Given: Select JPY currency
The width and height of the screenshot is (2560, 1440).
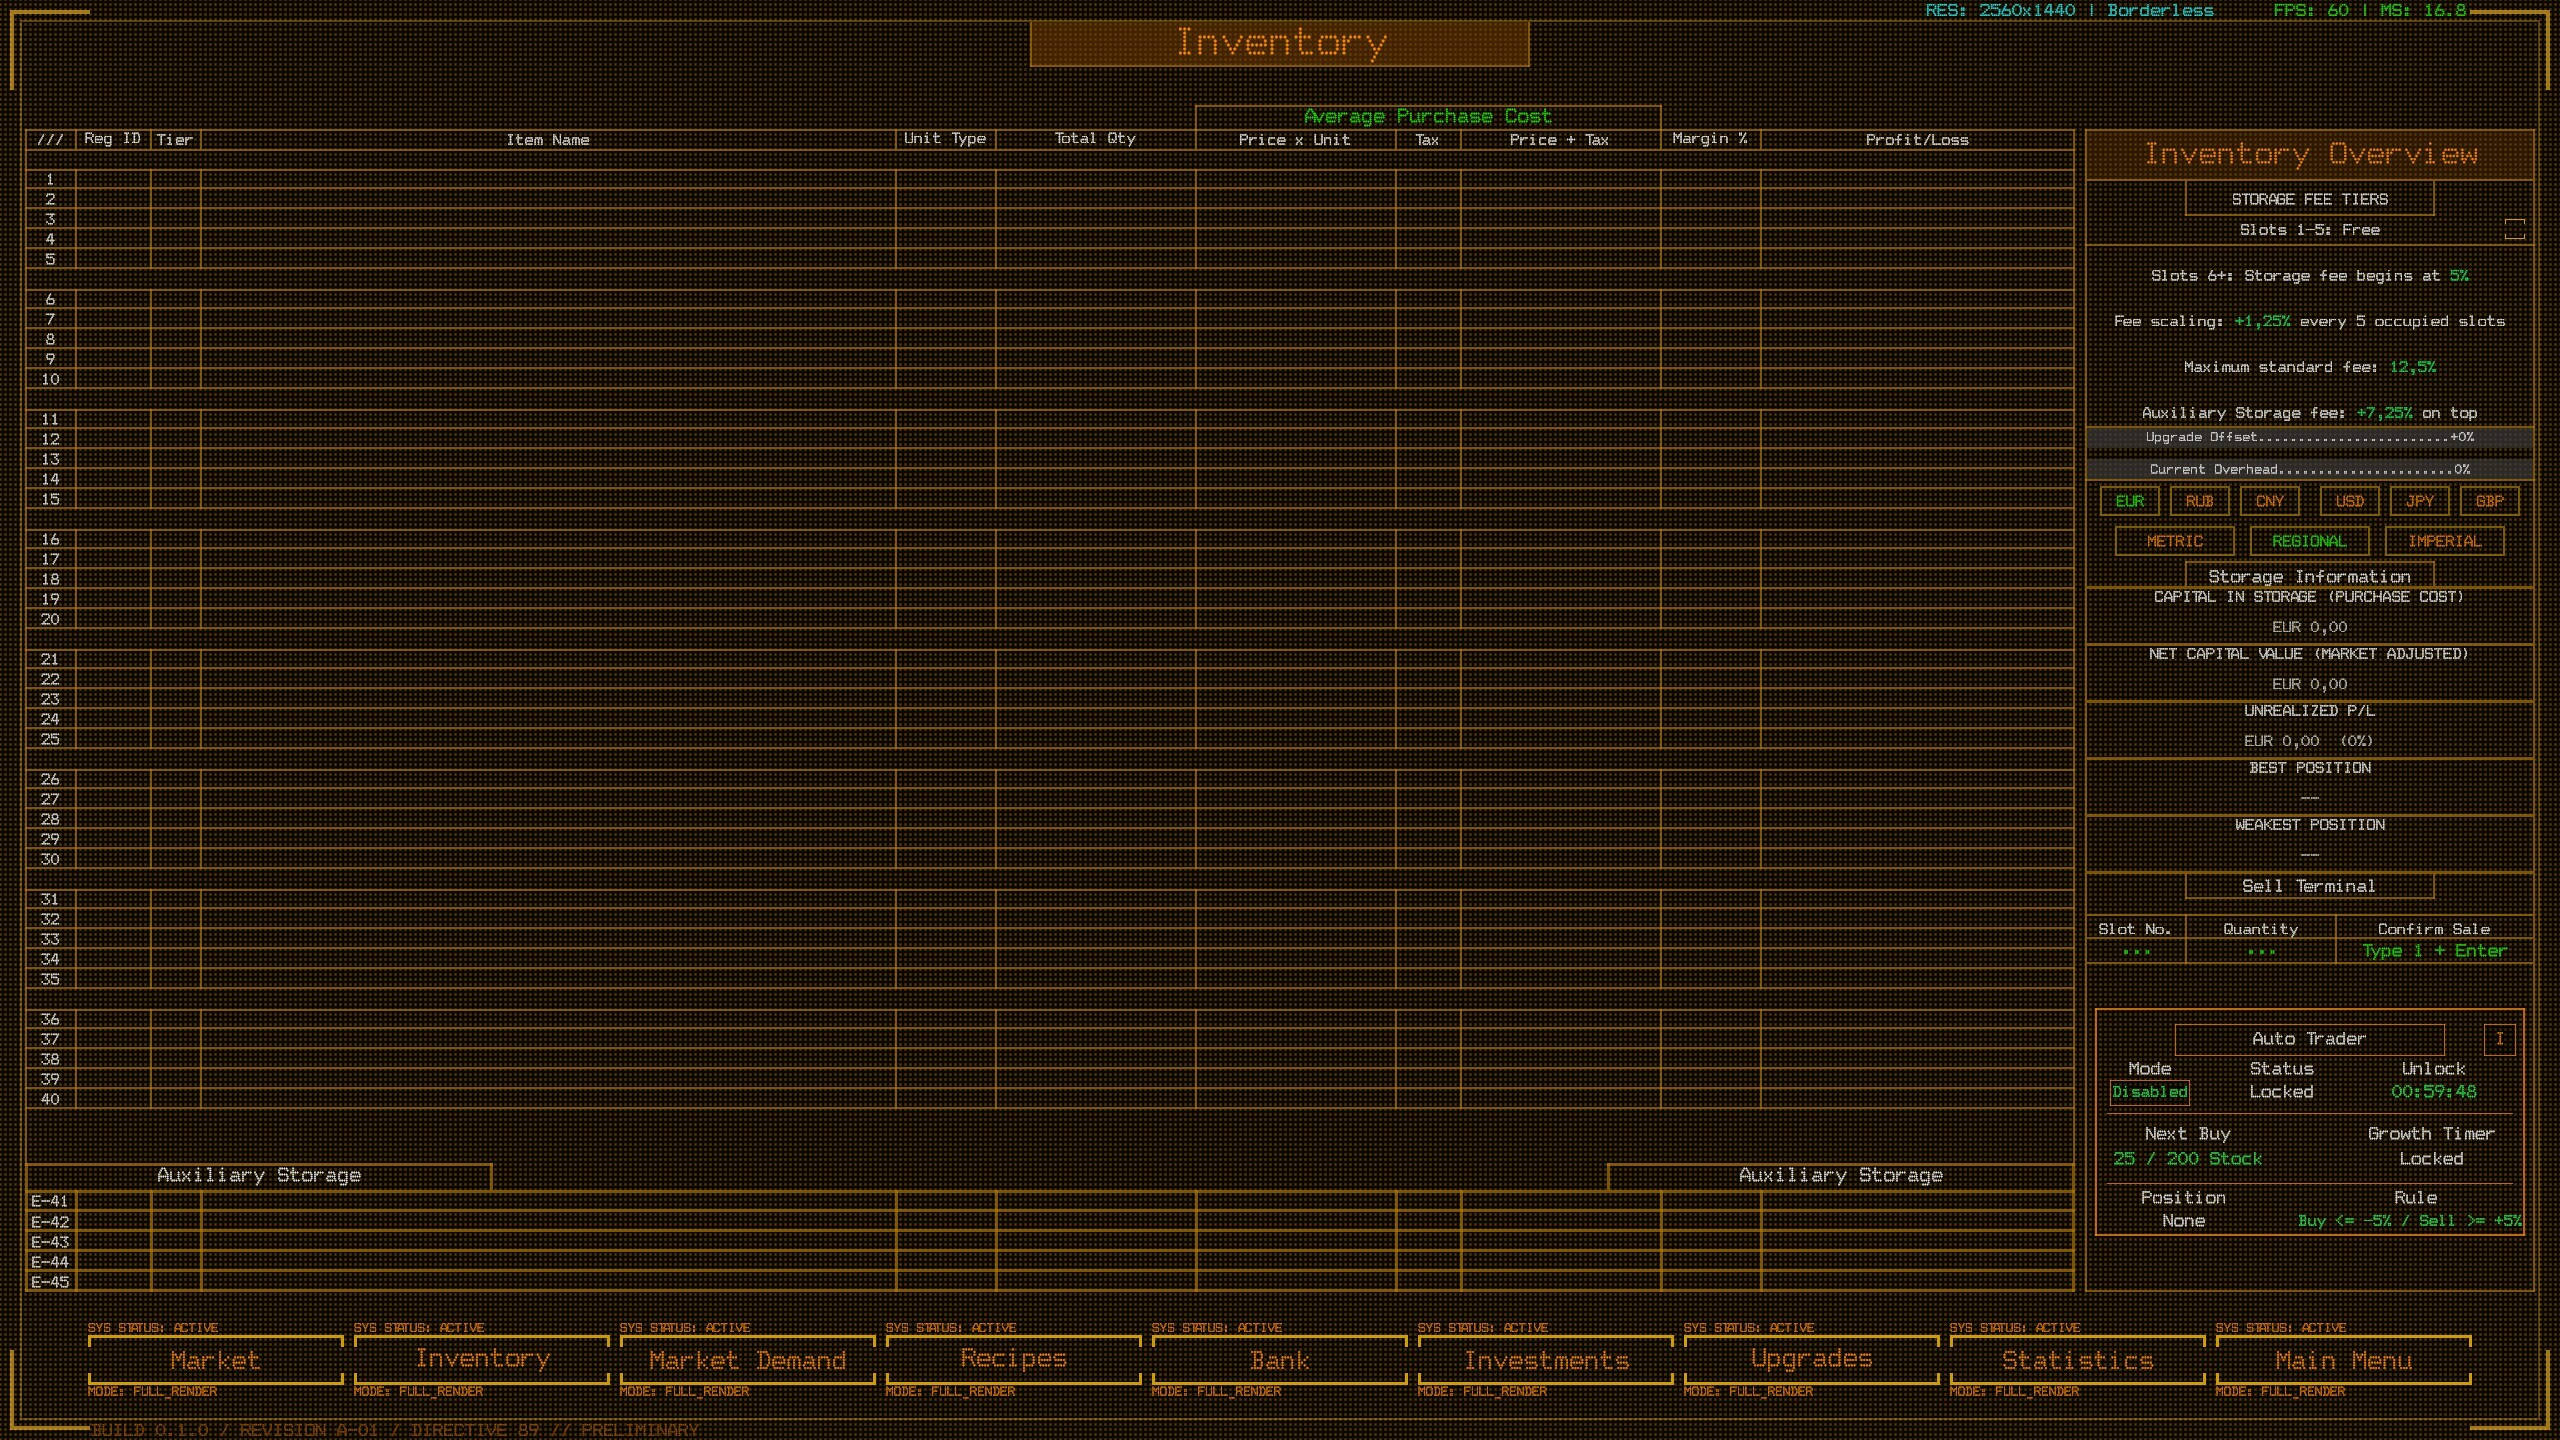Looking at the screenshot, I should coord(2419,501).
